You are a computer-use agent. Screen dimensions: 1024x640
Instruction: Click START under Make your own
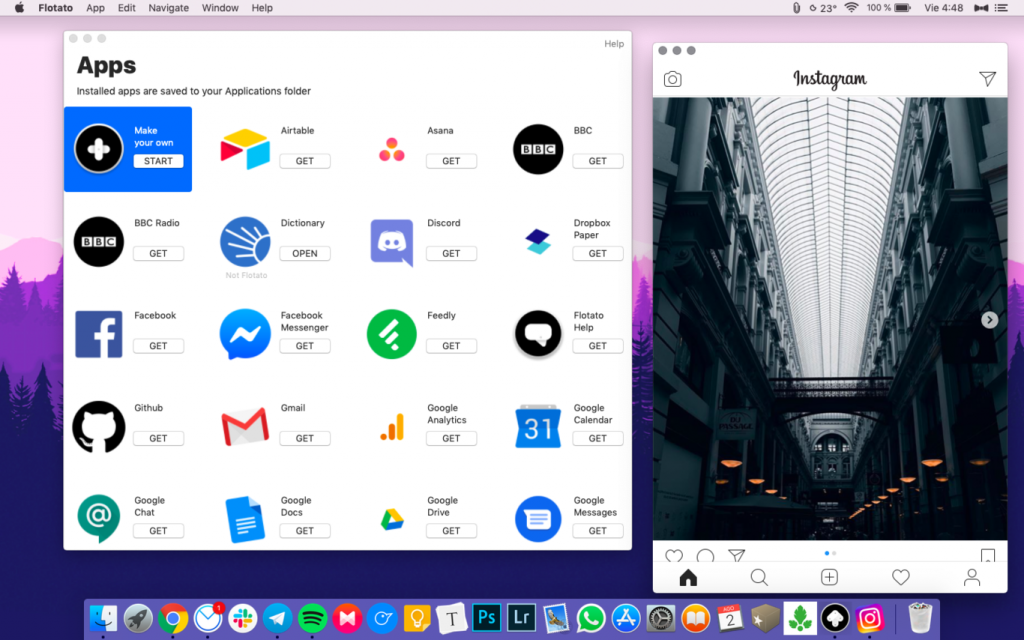click(158, 161)
